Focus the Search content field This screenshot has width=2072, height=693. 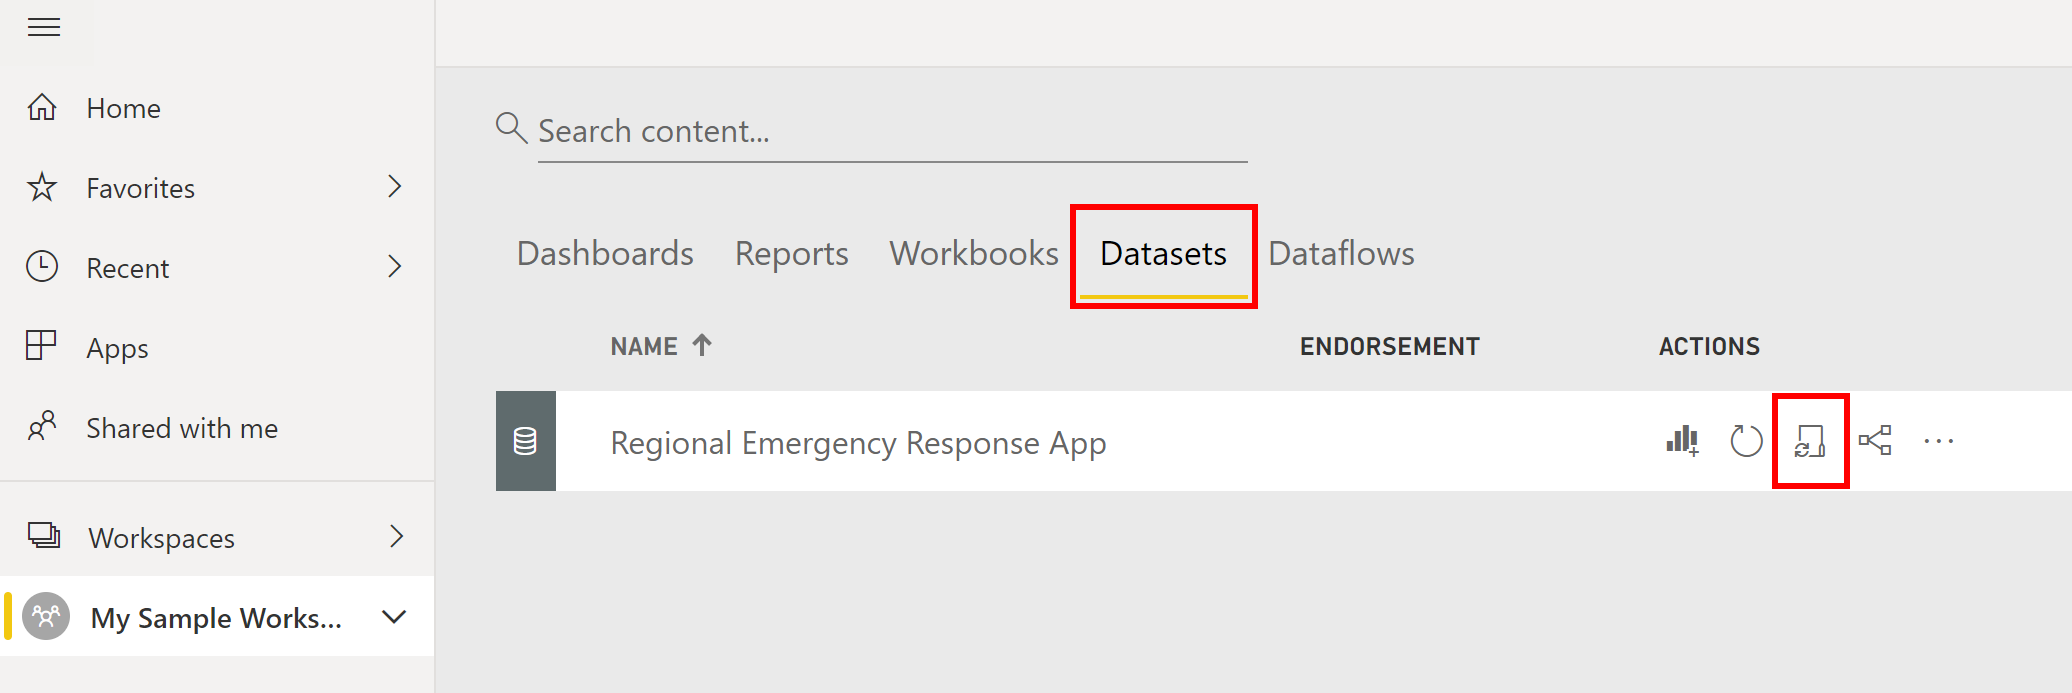pos(892,131)
